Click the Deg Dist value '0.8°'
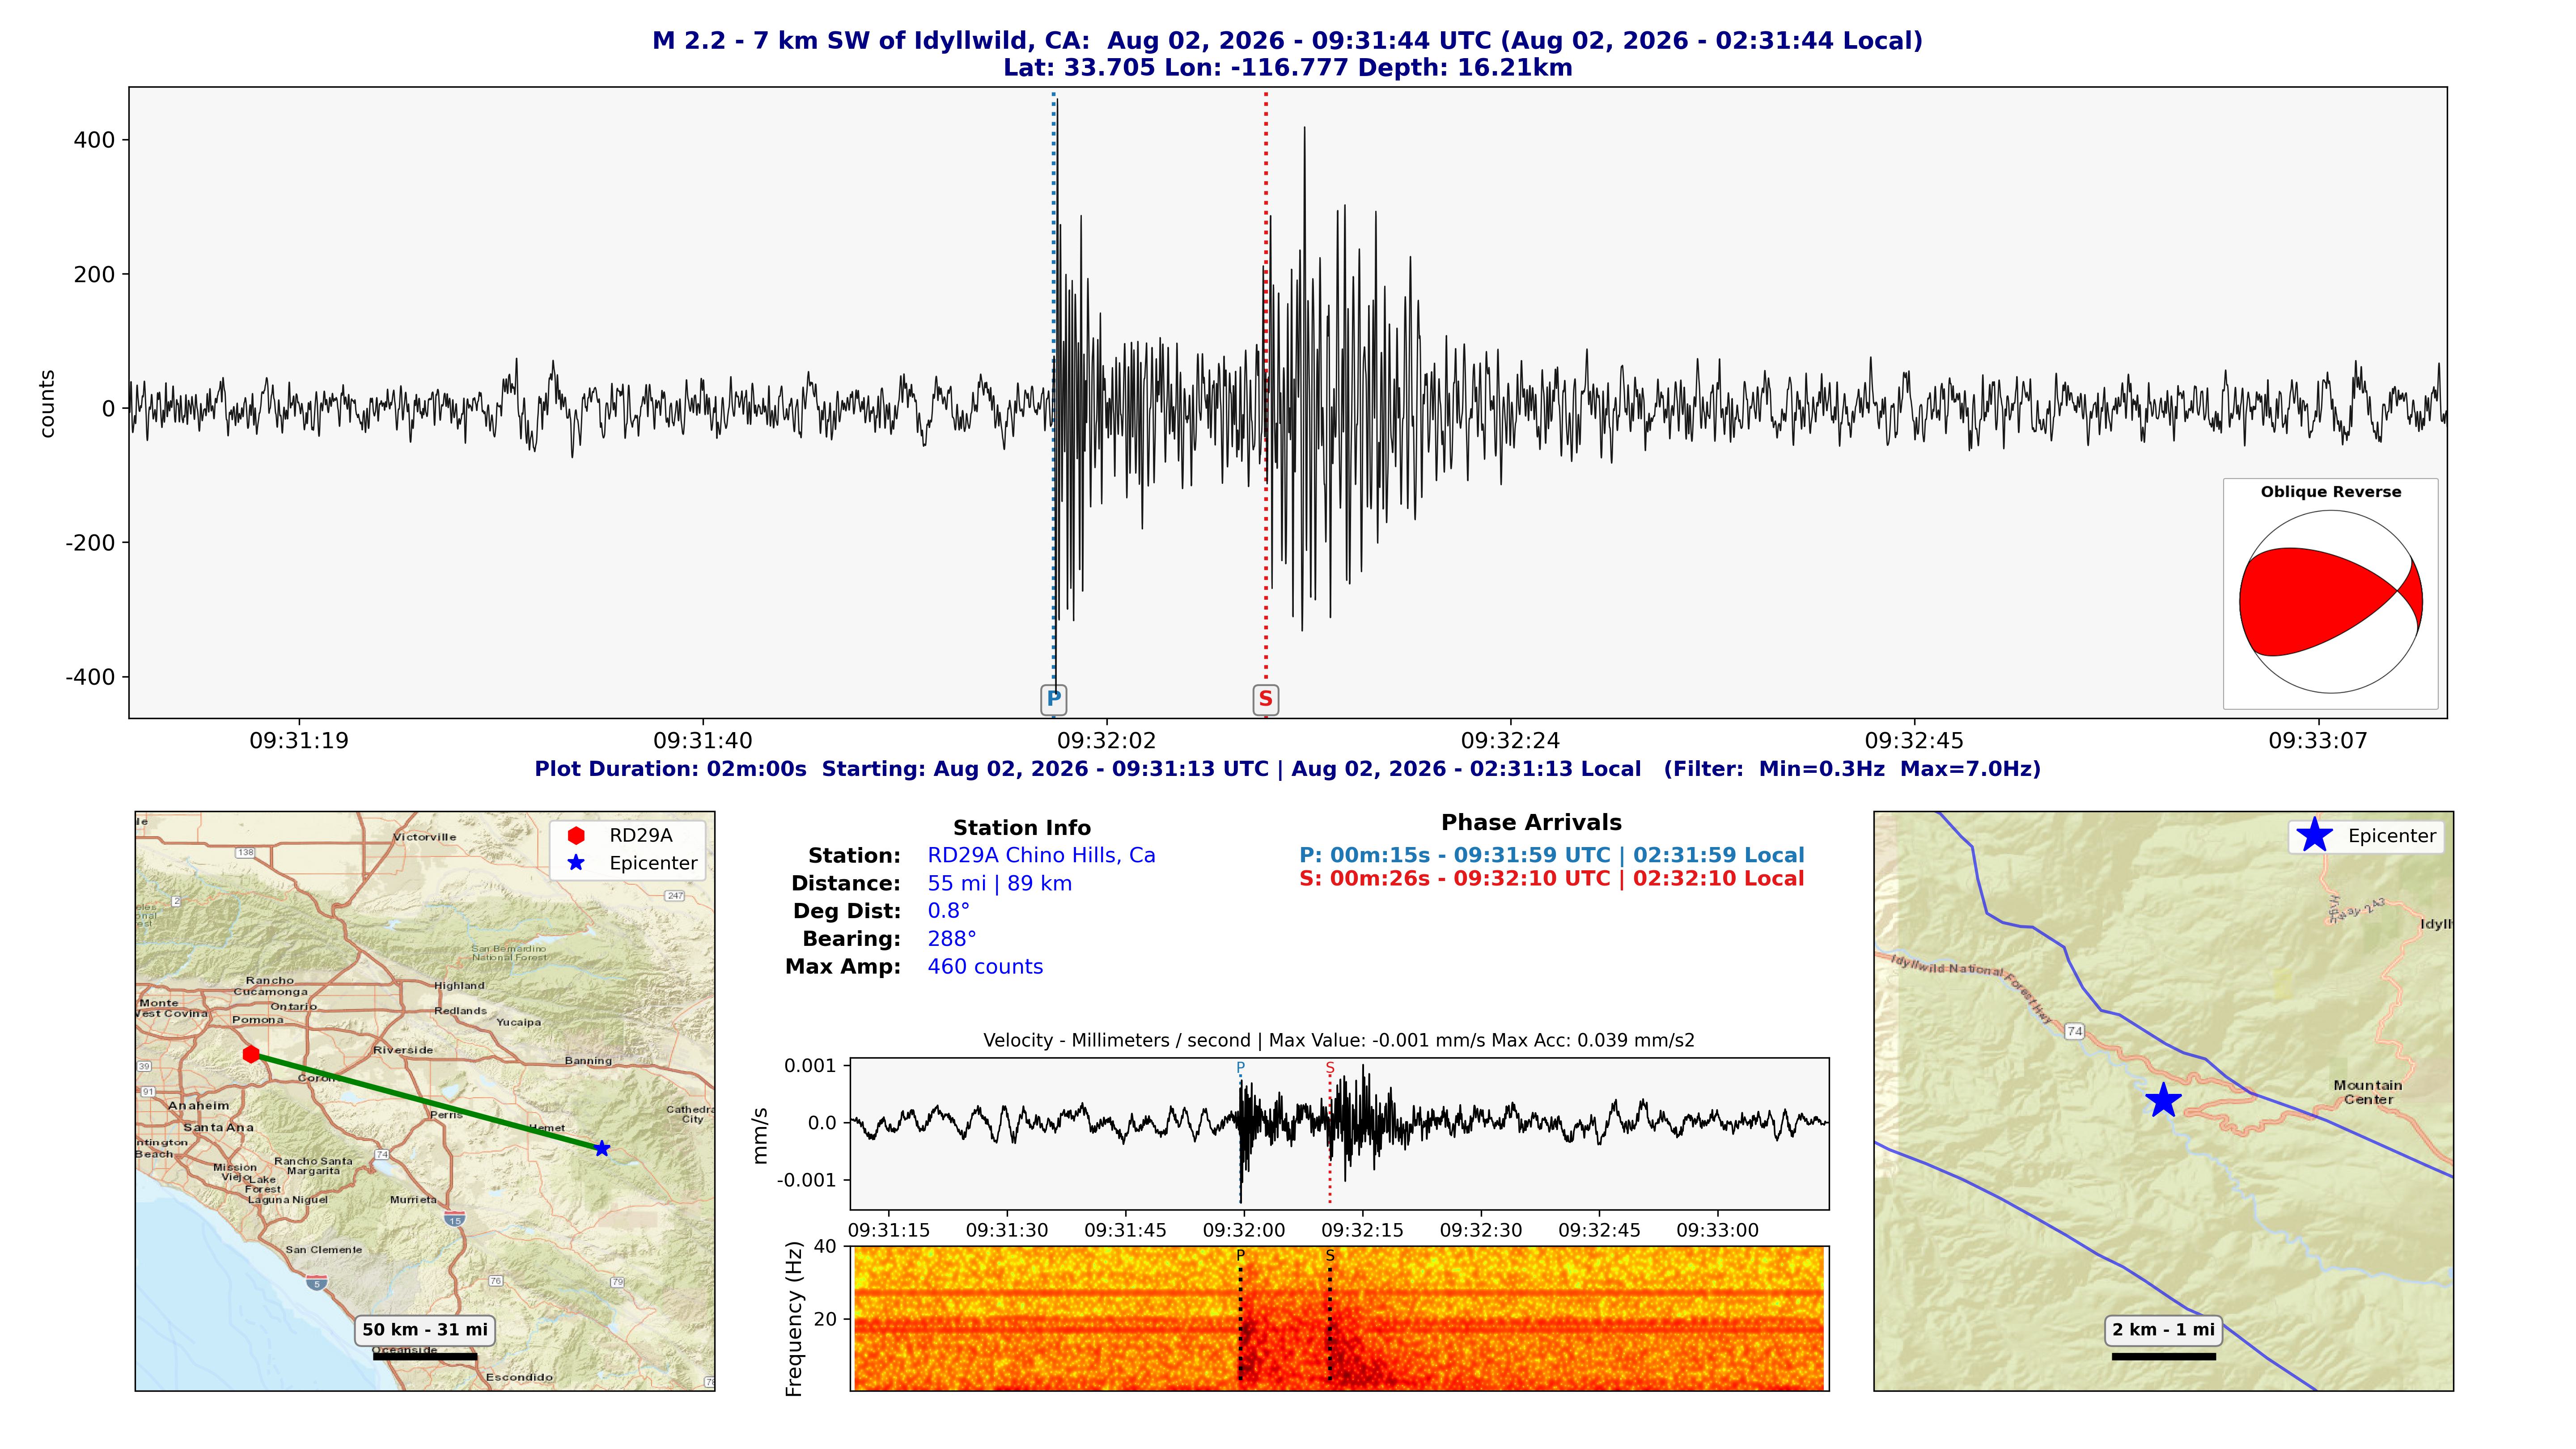This screenshot has height=1449, width=2576. [x=948, y=911]
